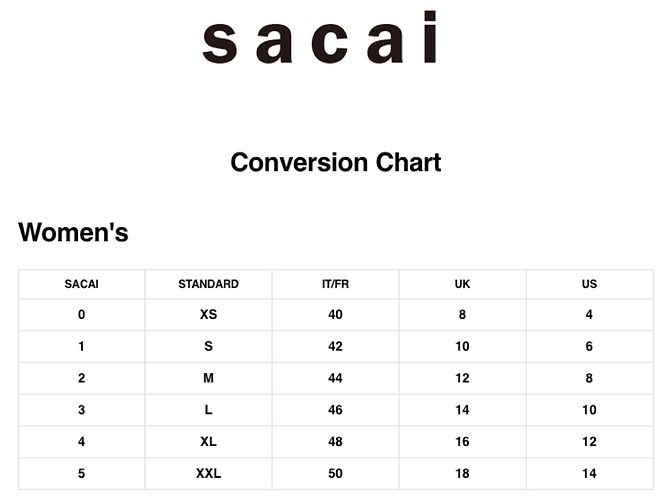Select the SACAI column header
Screen dimensions: 670x500
click(x=81, y=284)
